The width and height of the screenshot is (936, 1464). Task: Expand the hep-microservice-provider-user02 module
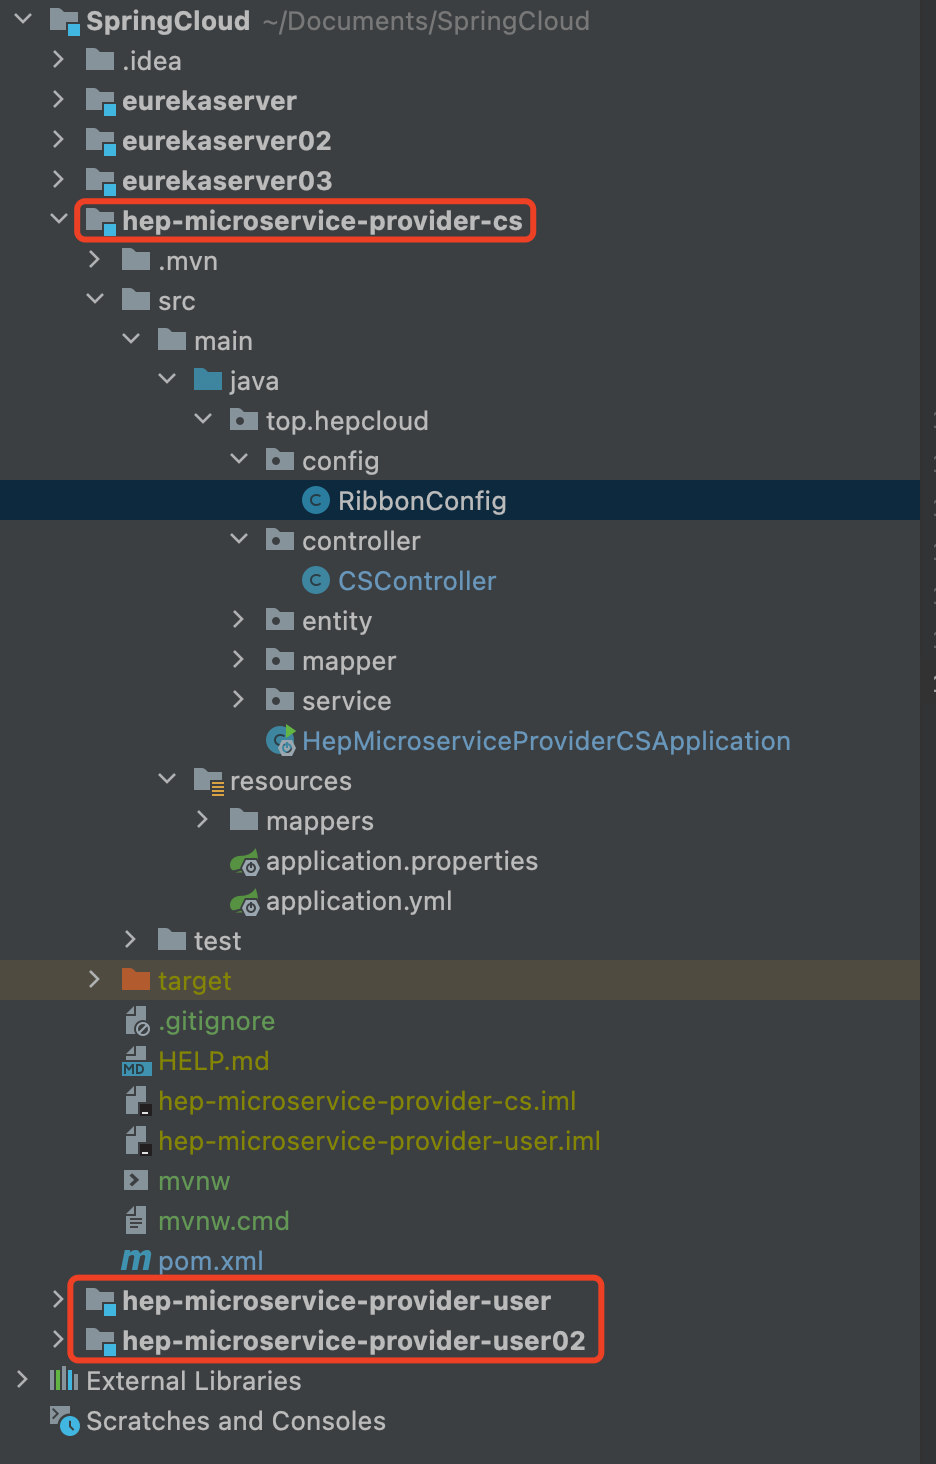pyautogui.click(x=59, y=1340)
